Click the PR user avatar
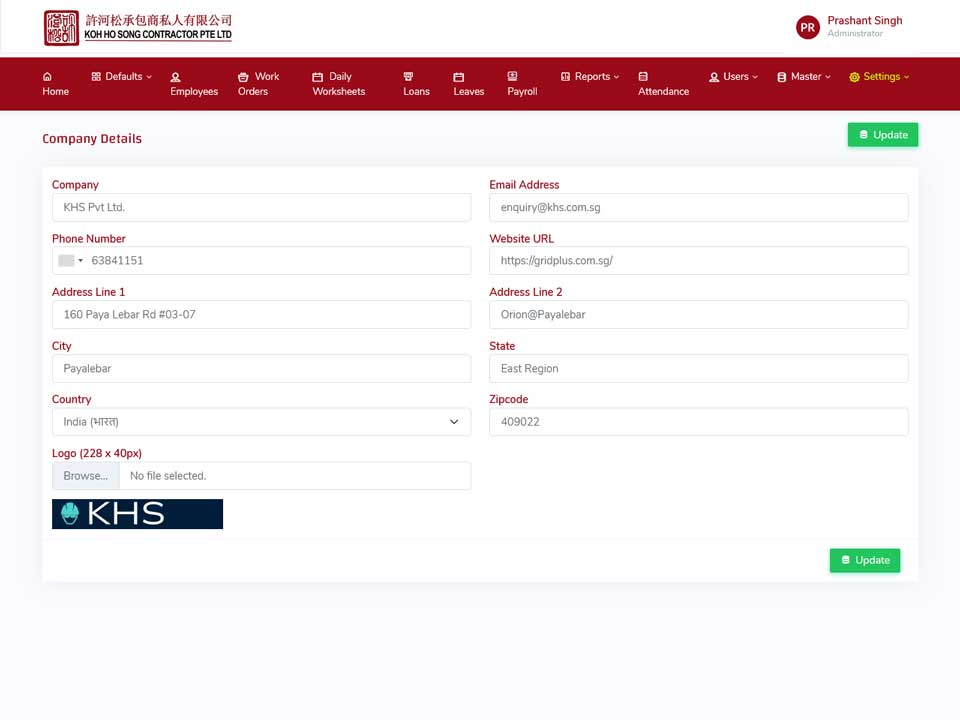The image size is (960, 720). coord(808,28)
